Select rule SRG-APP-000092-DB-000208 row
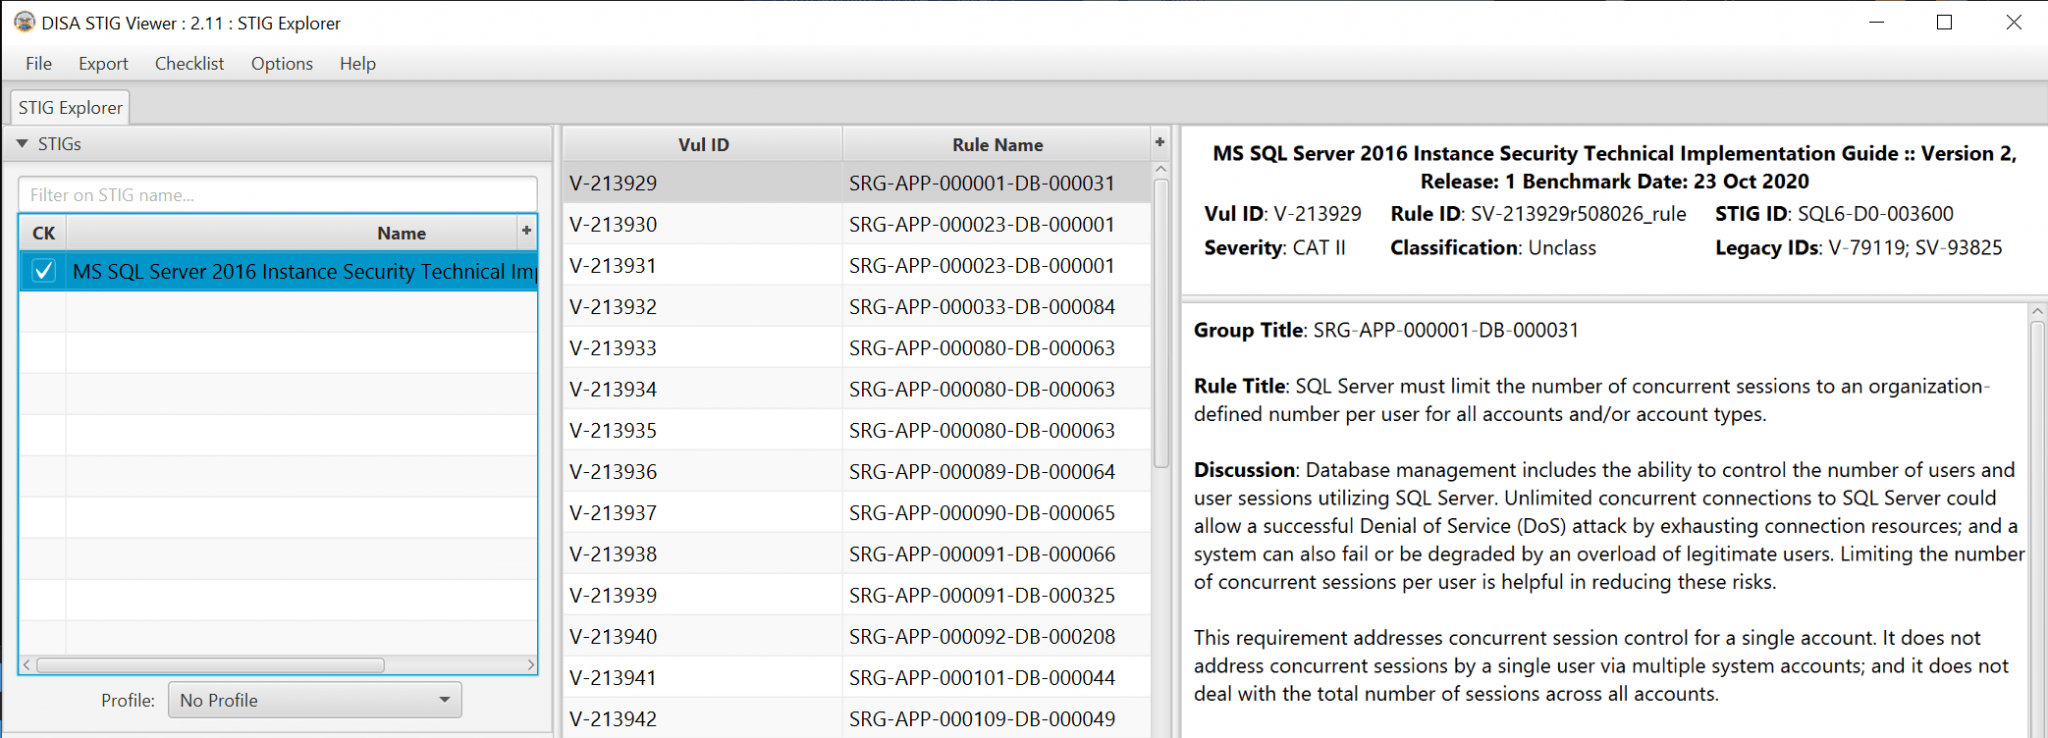Screen dimensions: 2048x738 point(981,636)
